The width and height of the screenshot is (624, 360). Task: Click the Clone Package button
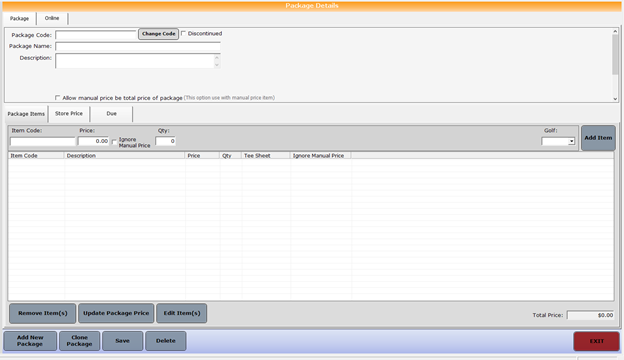click(79, 341)
